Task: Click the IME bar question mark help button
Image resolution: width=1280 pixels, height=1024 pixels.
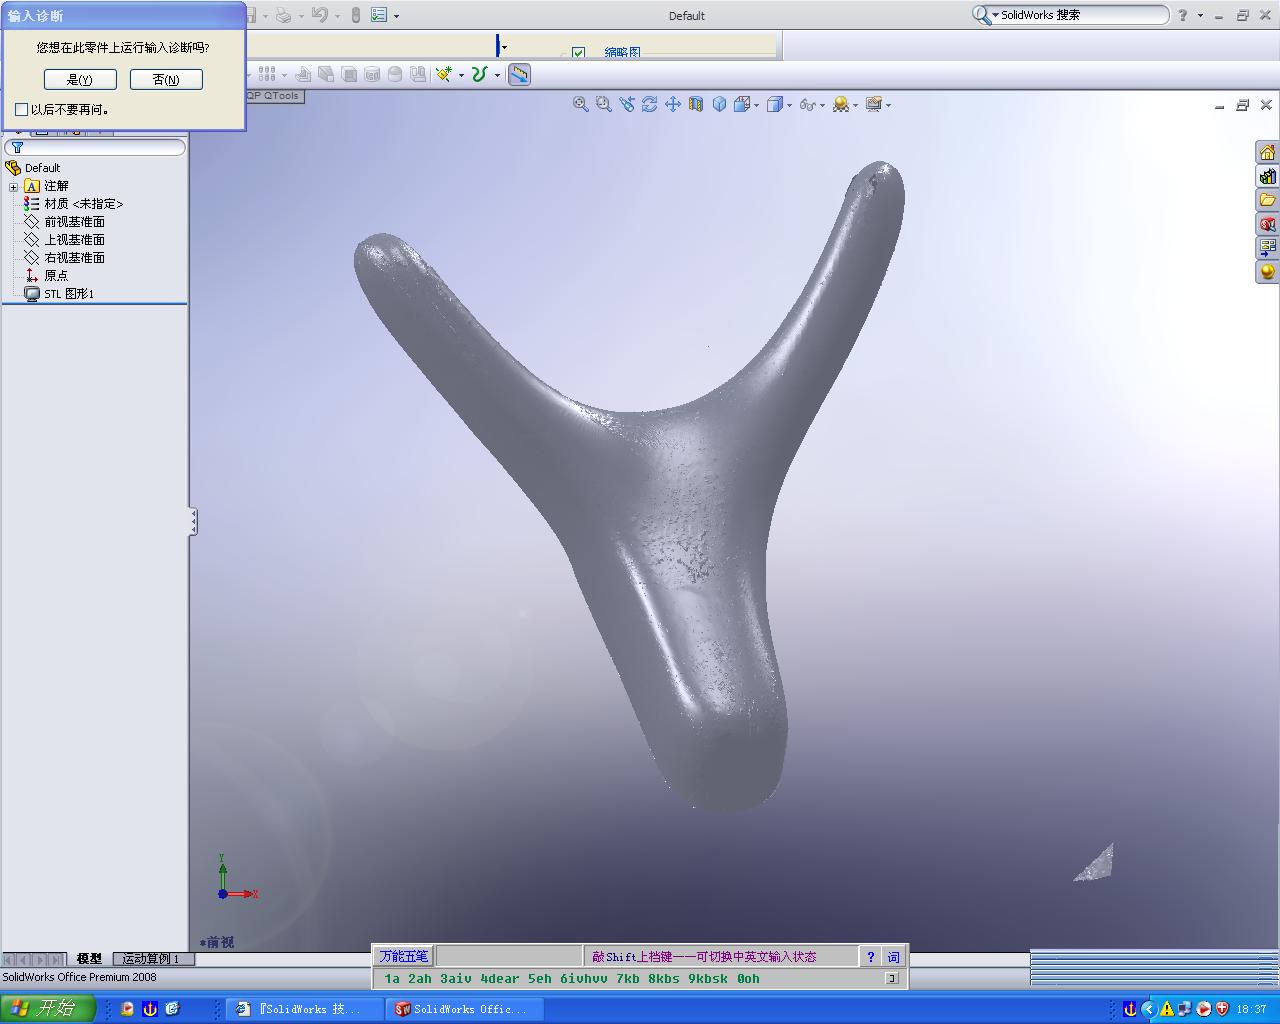Action: [x=870, y=956]
